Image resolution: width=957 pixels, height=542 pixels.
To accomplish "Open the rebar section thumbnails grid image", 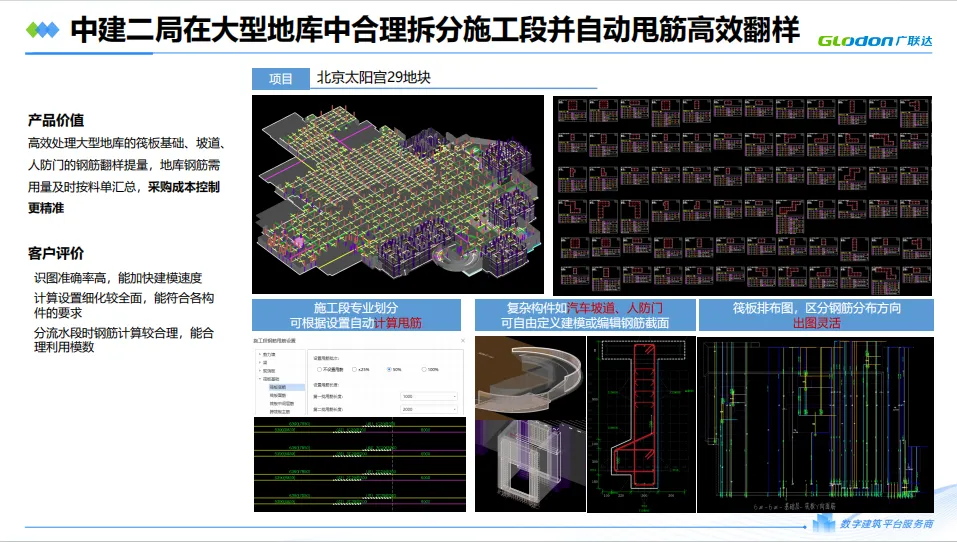I will [742, 195].
